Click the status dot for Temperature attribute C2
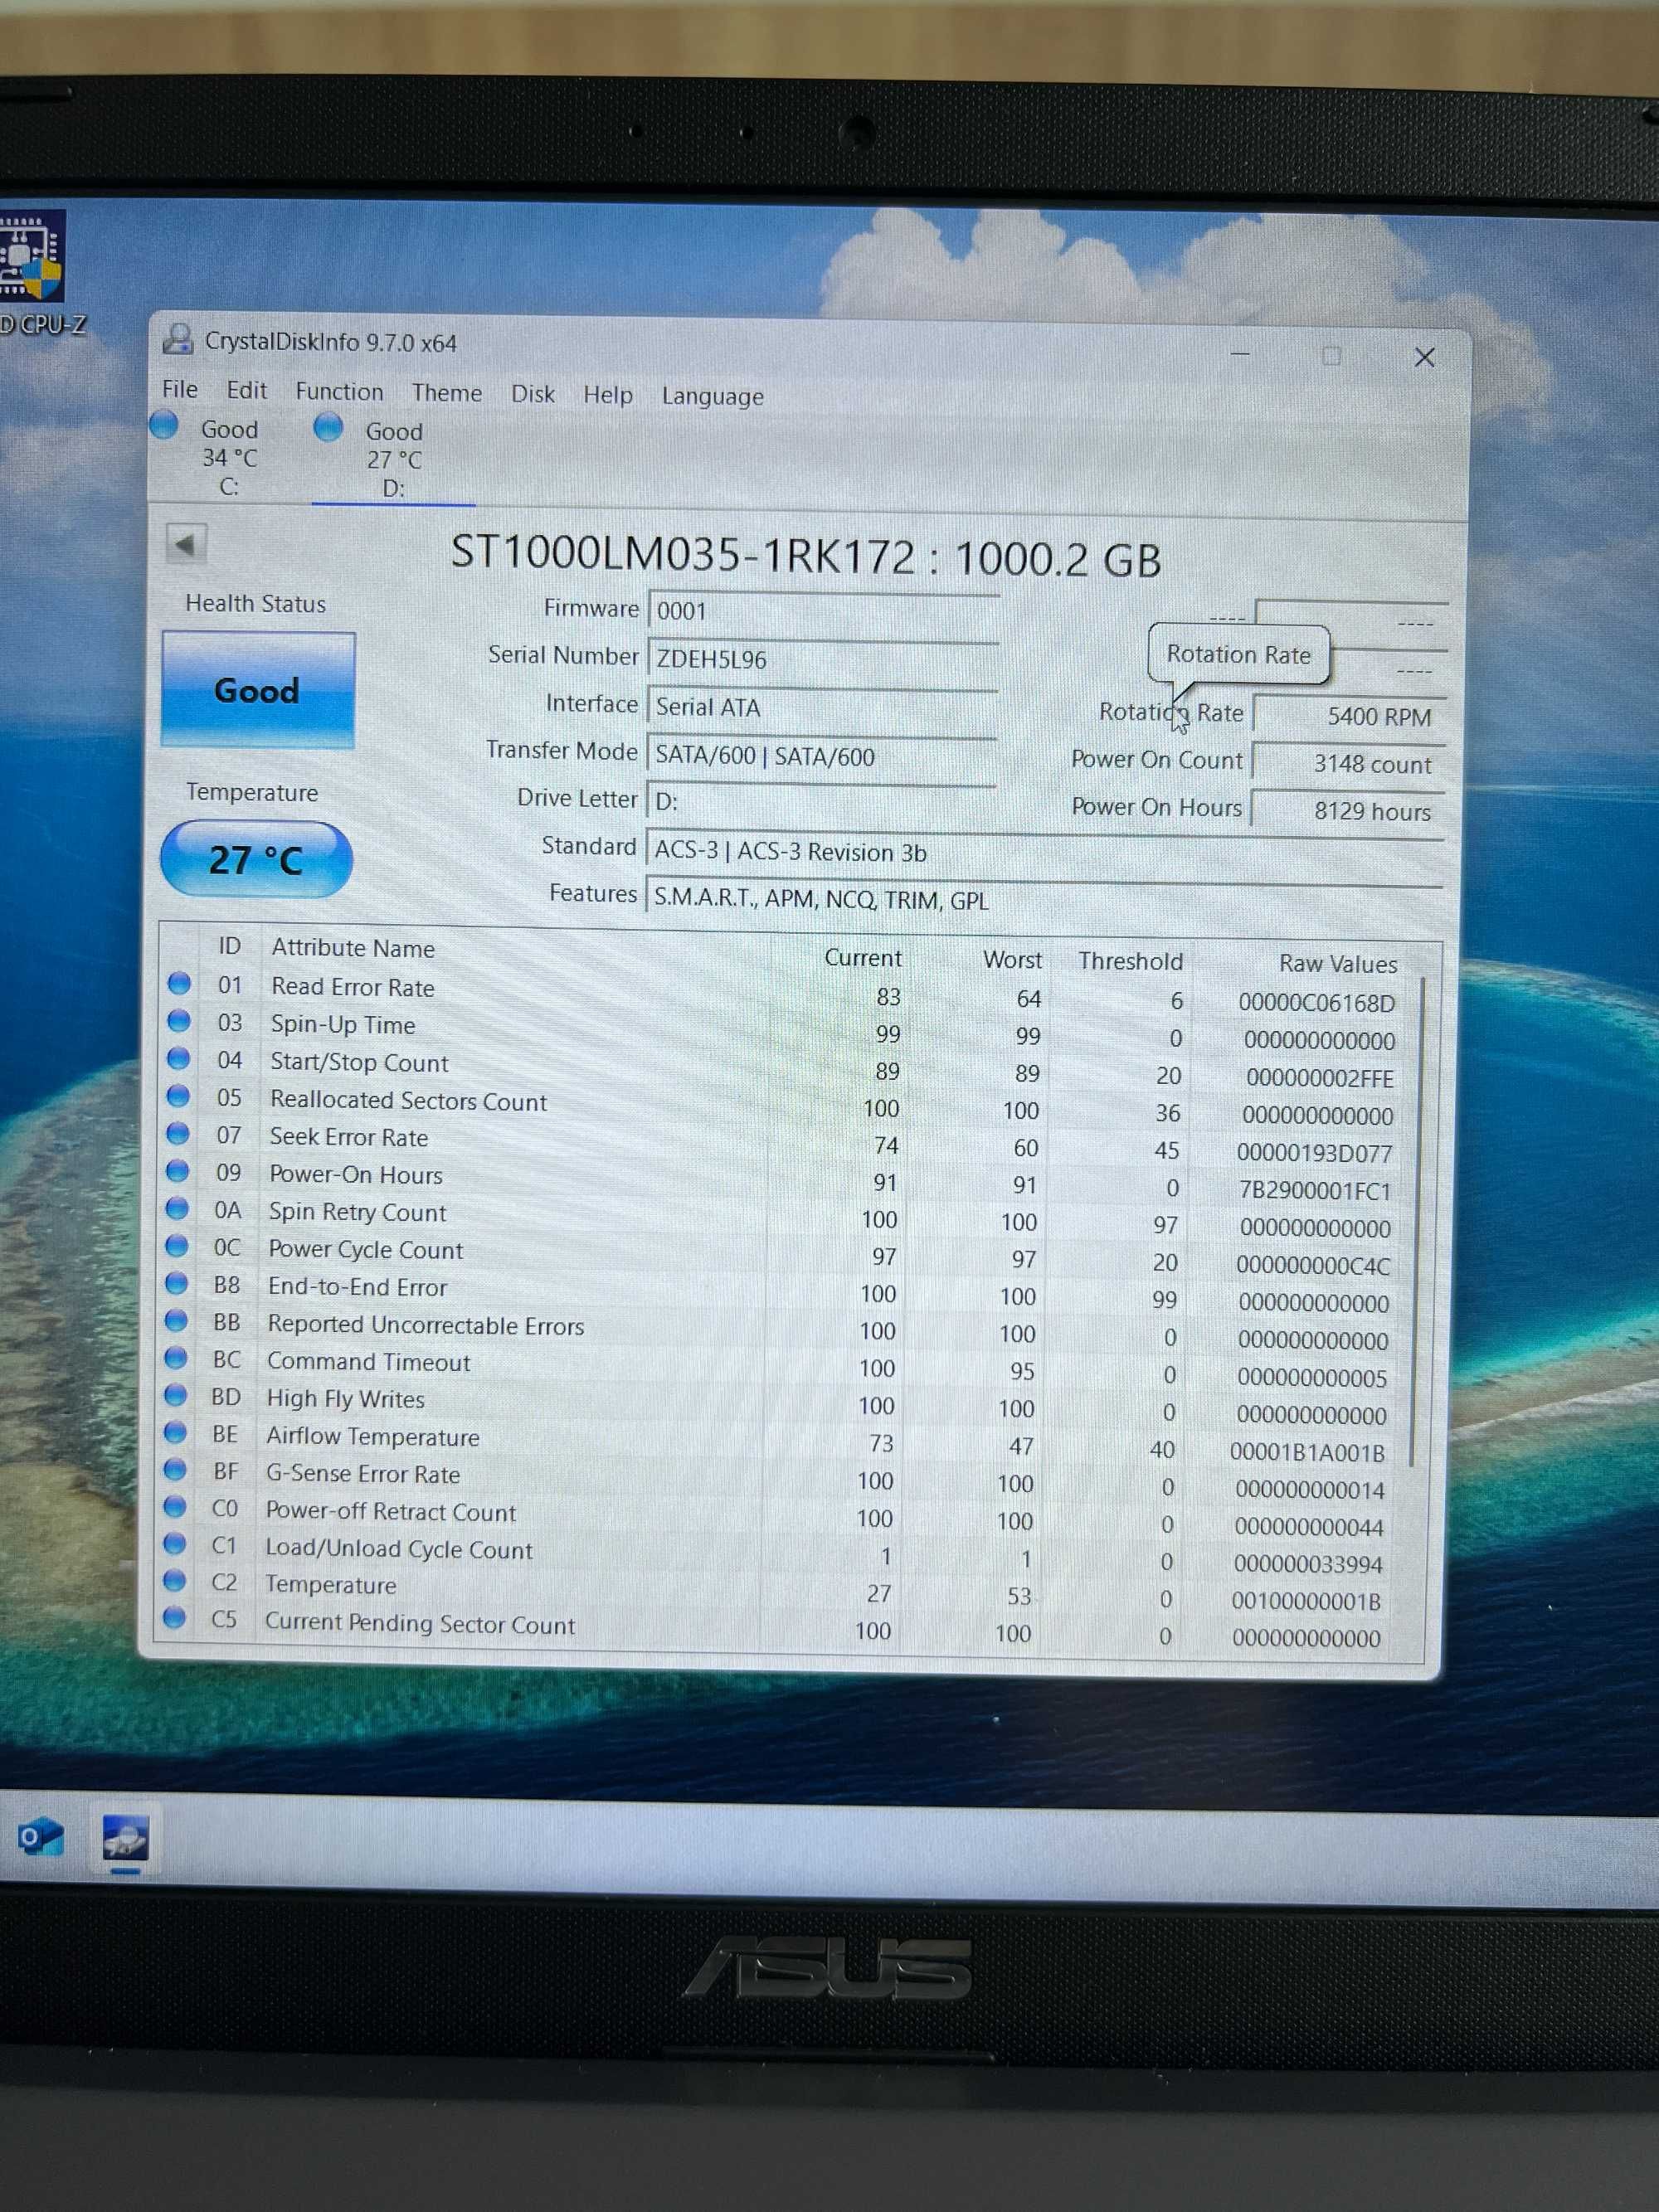 click(x=175, y=1580)
